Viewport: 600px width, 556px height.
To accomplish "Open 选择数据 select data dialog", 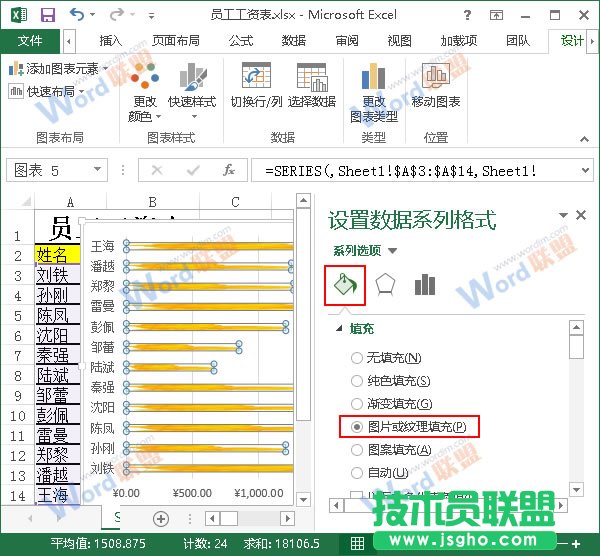I will tap(312, 85).
